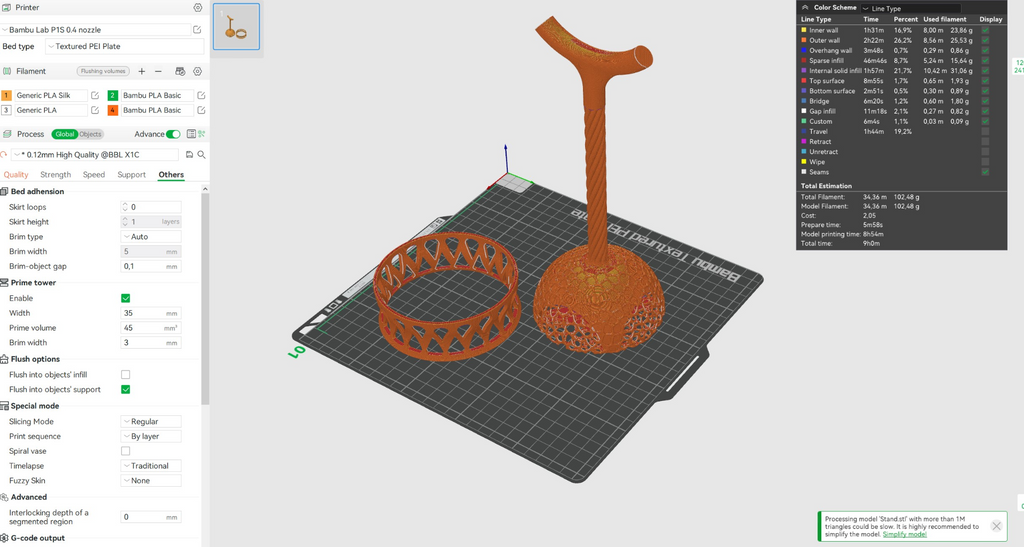Click the Skirt loops stepper field

(151, 207)
